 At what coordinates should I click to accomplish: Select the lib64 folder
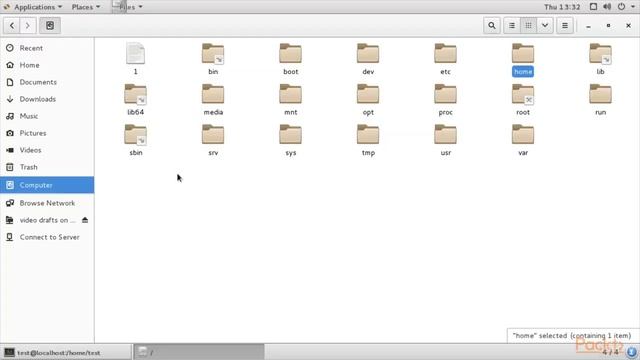pos(136,99)
